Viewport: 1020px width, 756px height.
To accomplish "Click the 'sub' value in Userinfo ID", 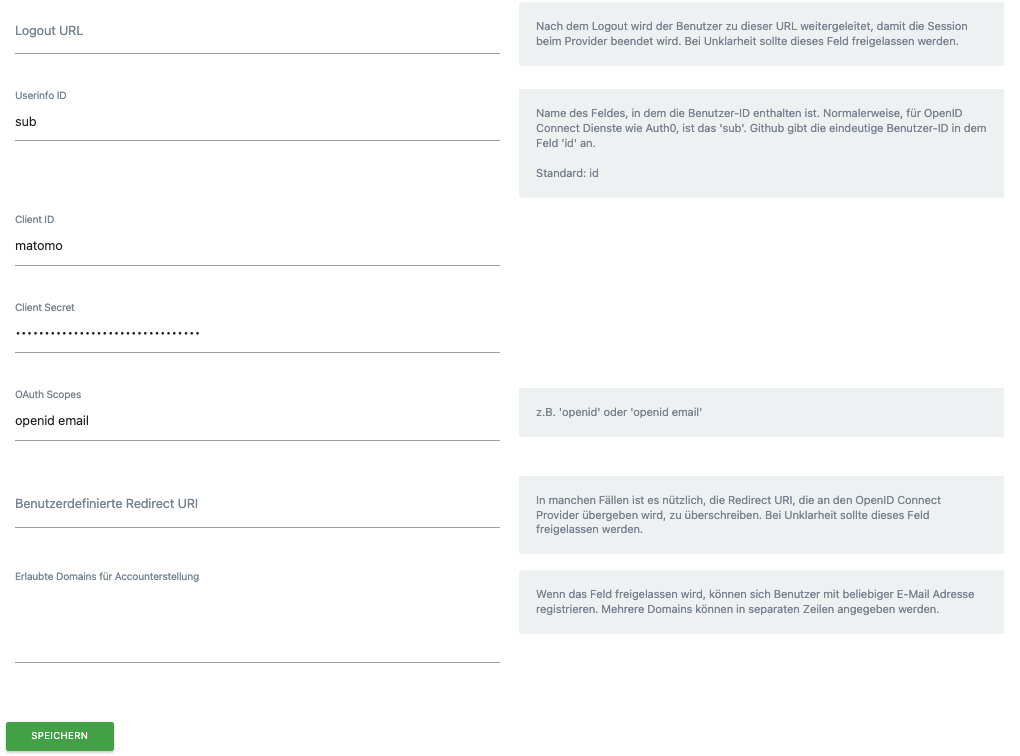I will click(x=26, y=122).
